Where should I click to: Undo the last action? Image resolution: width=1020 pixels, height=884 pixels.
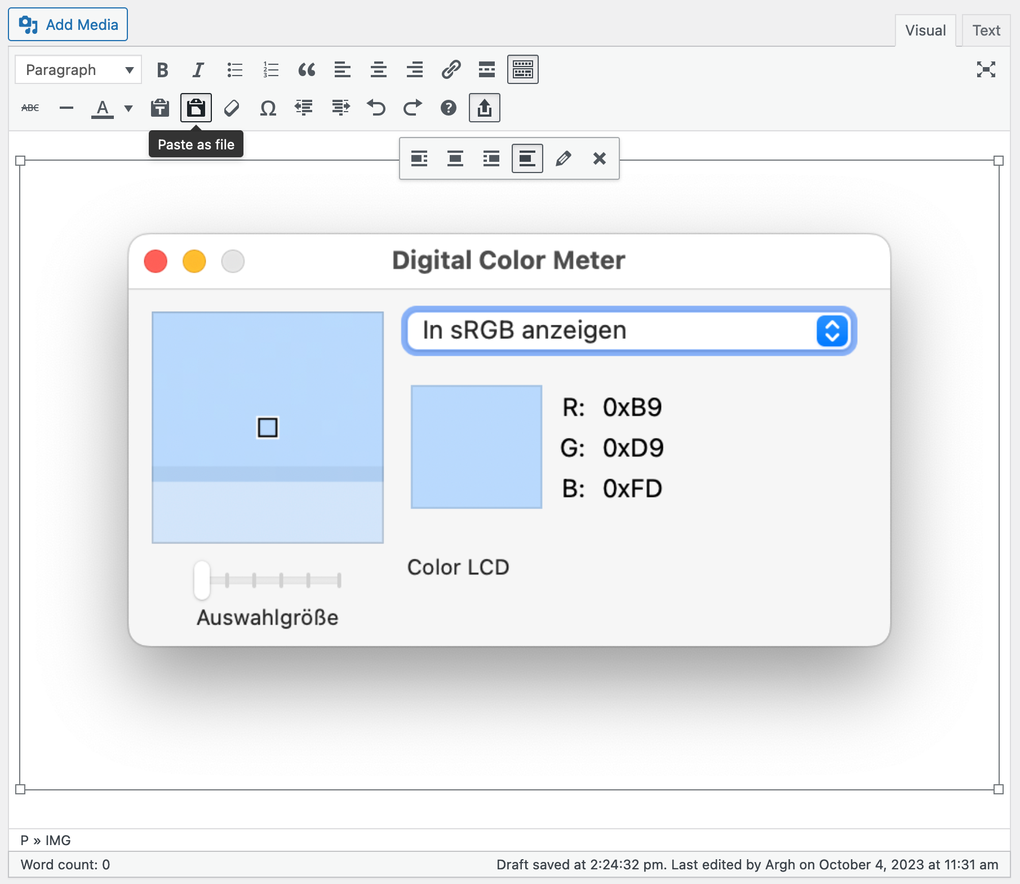pos(376,108)
